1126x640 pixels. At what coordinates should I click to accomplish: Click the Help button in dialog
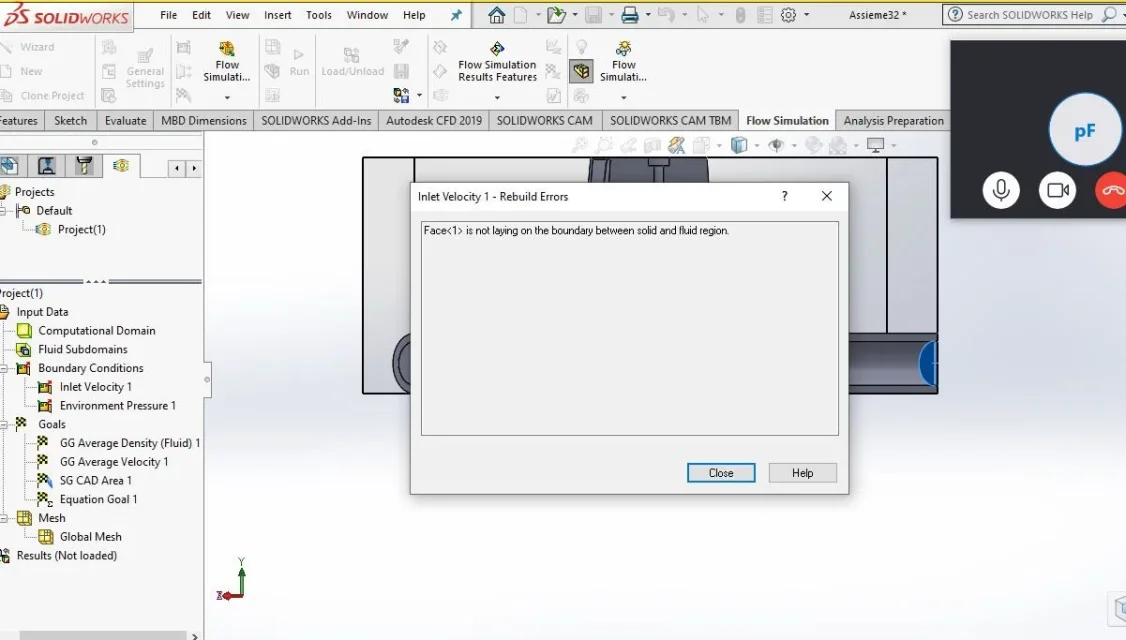(x=802, y=473)
